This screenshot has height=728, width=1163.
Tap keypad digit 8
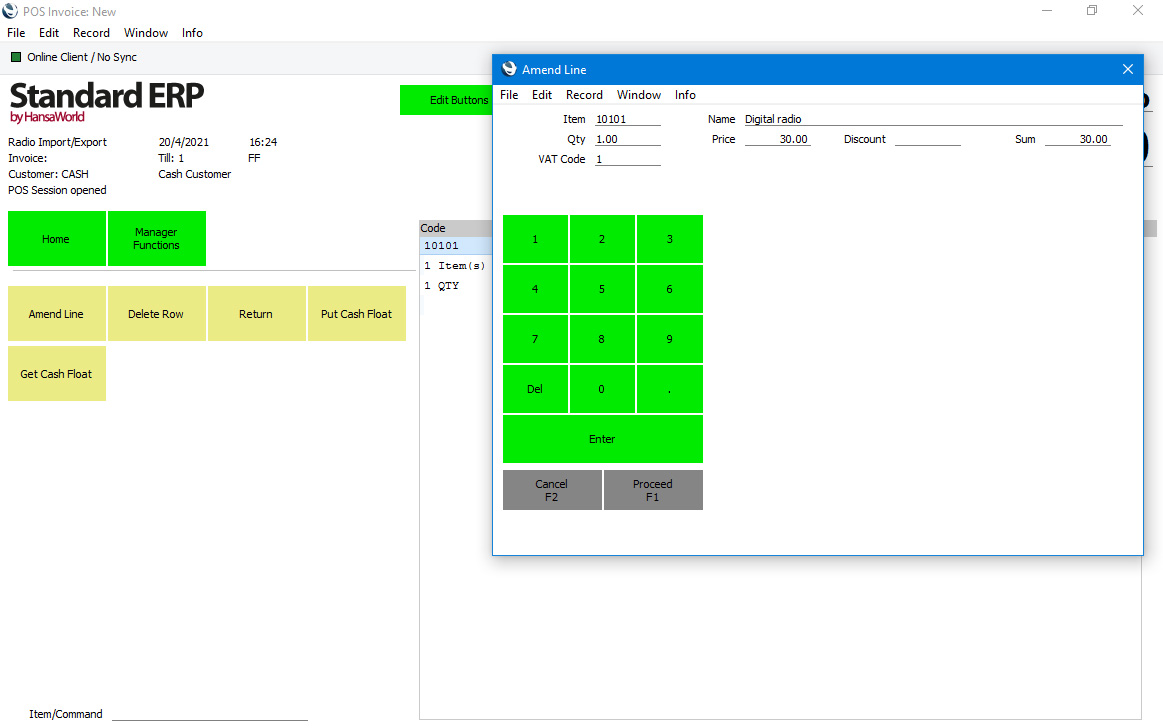pos(602,339)
